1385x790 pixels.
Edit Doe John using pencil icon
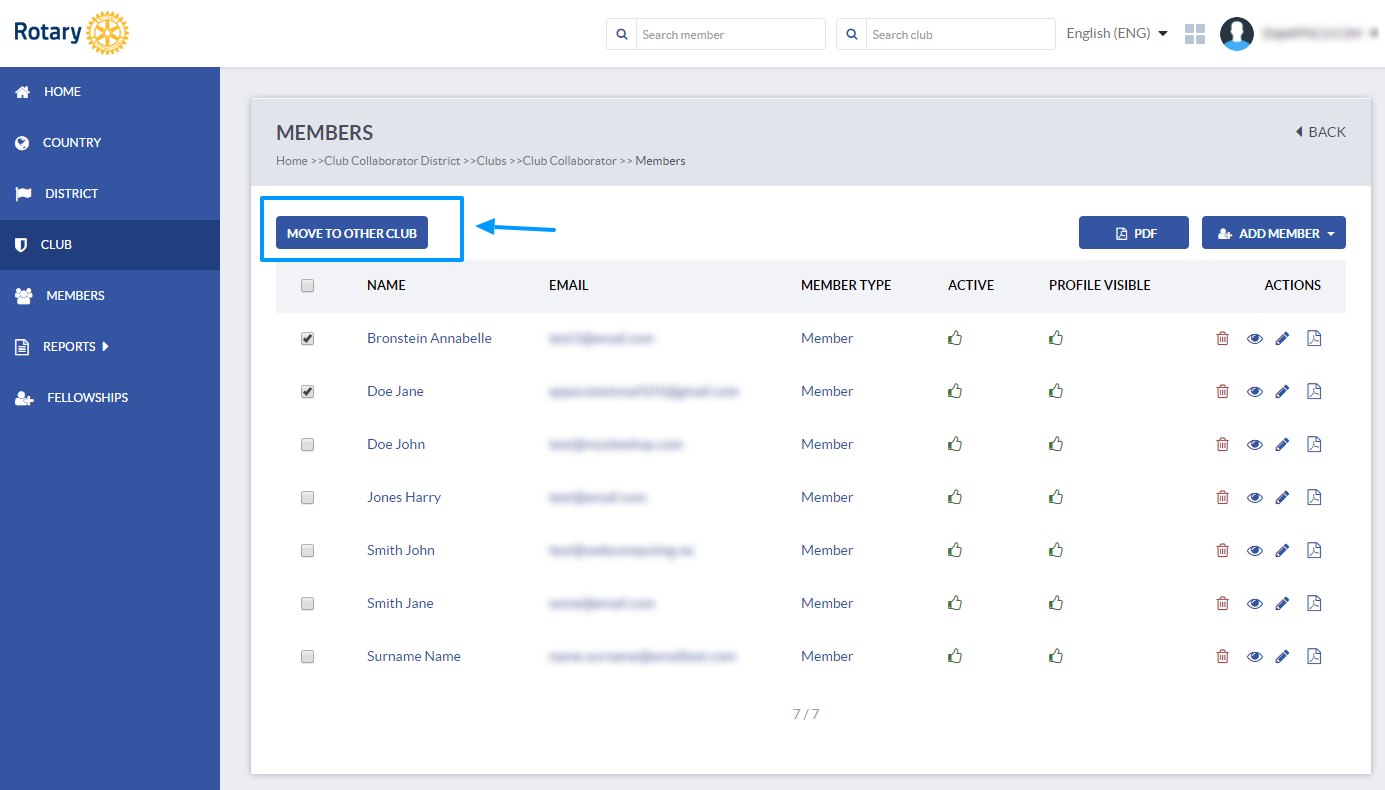tap(1283, 444)
